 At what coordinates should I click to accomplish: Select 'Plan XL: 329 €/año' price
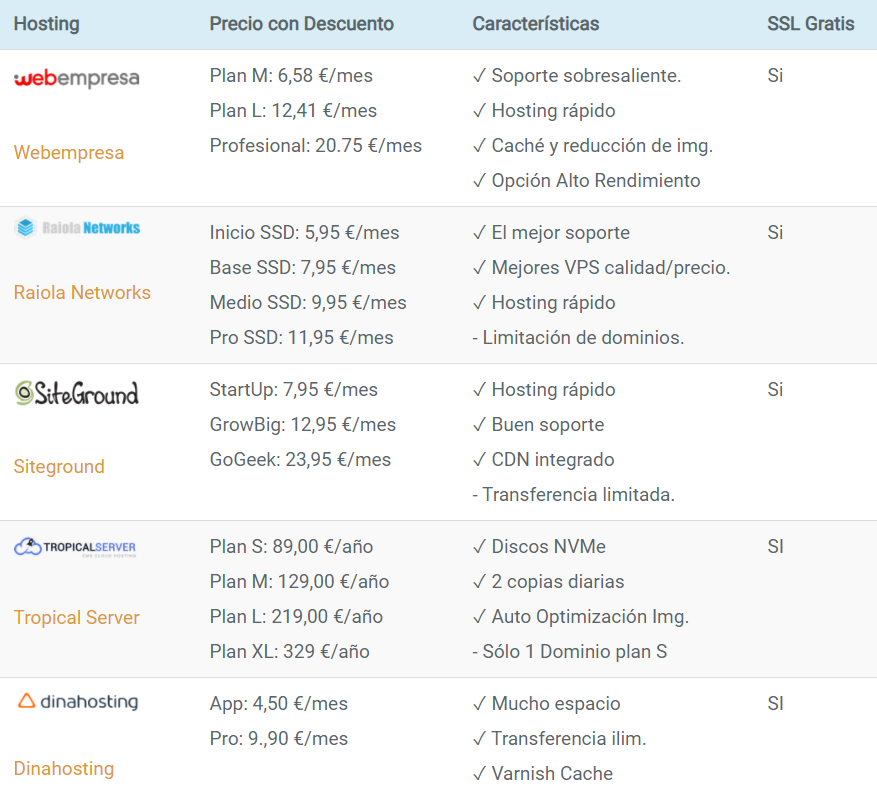point(290,652)
